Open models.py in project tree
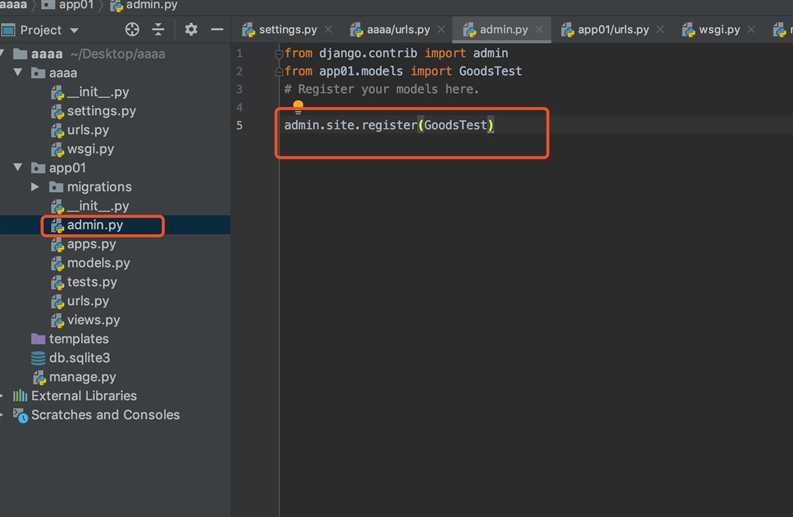Screen dimensions: 793x517 [98, 263]
